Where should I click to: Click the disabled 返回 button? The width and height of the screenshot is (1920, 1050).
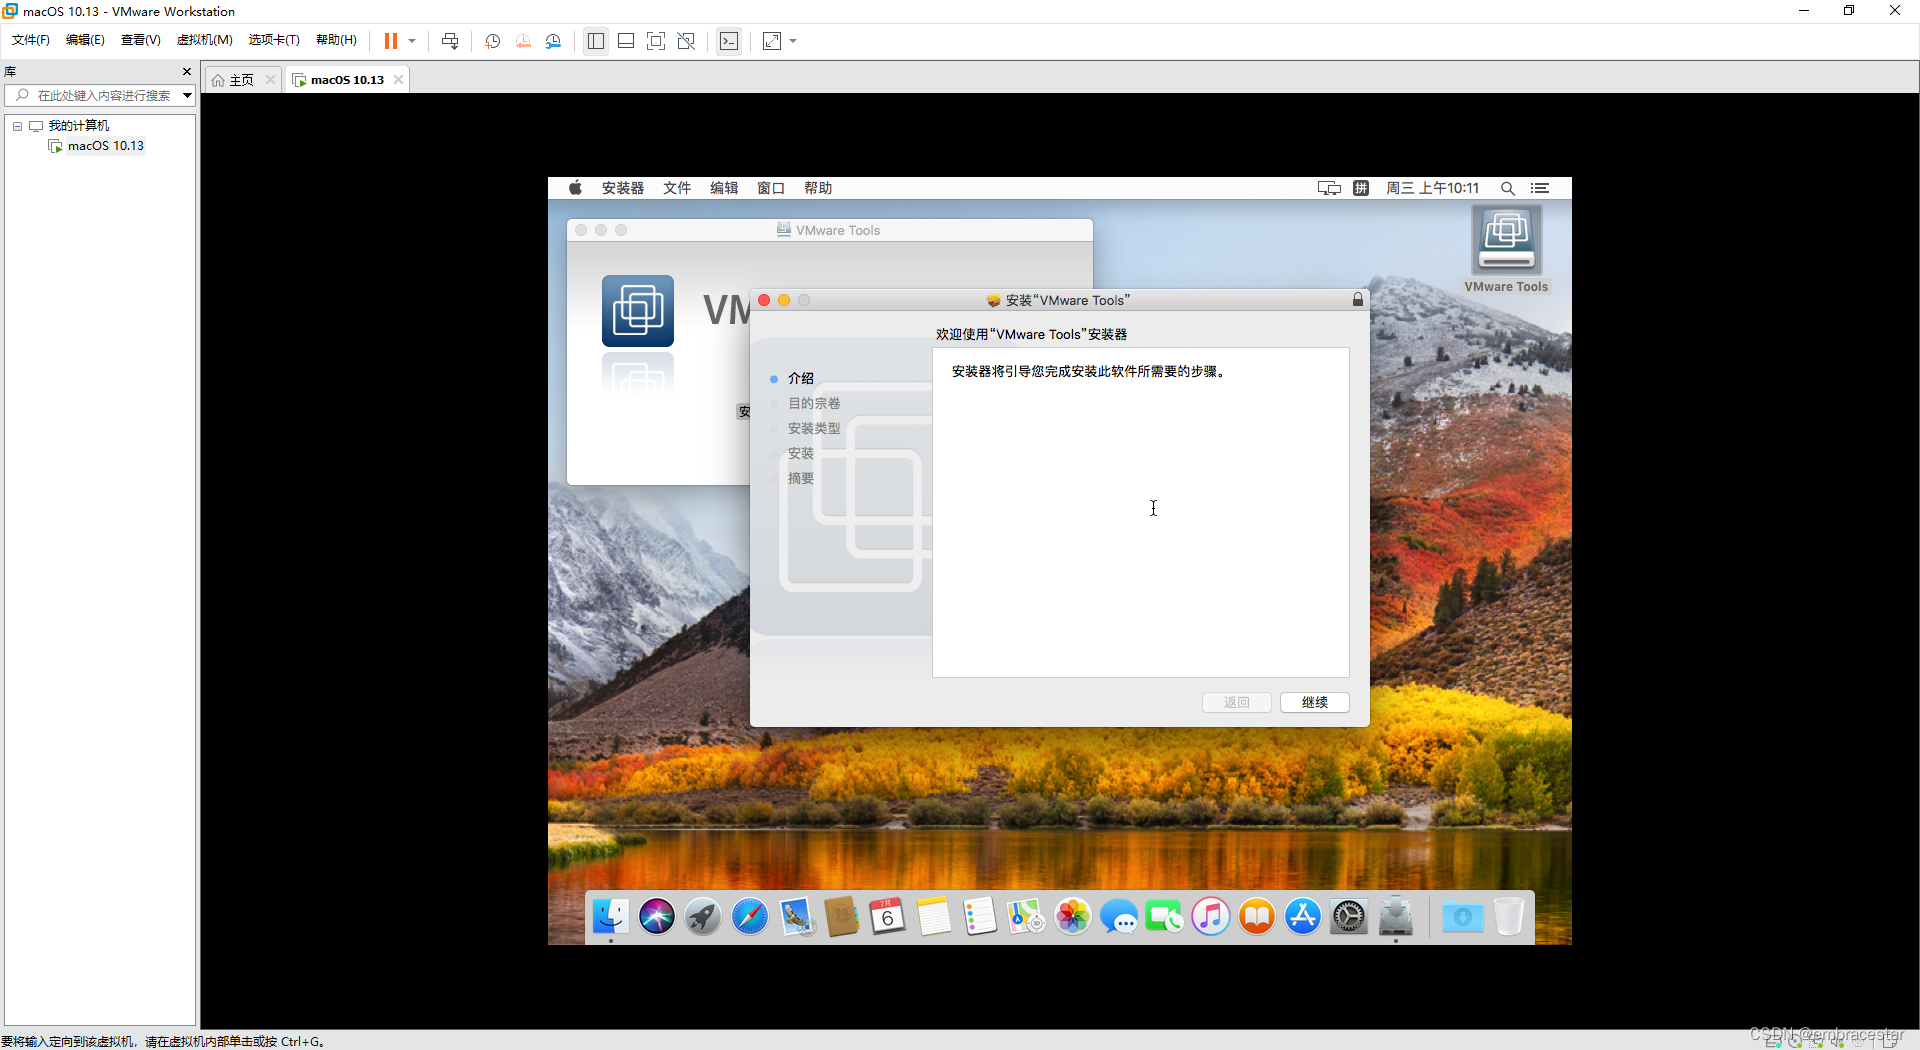(1237, 703)
